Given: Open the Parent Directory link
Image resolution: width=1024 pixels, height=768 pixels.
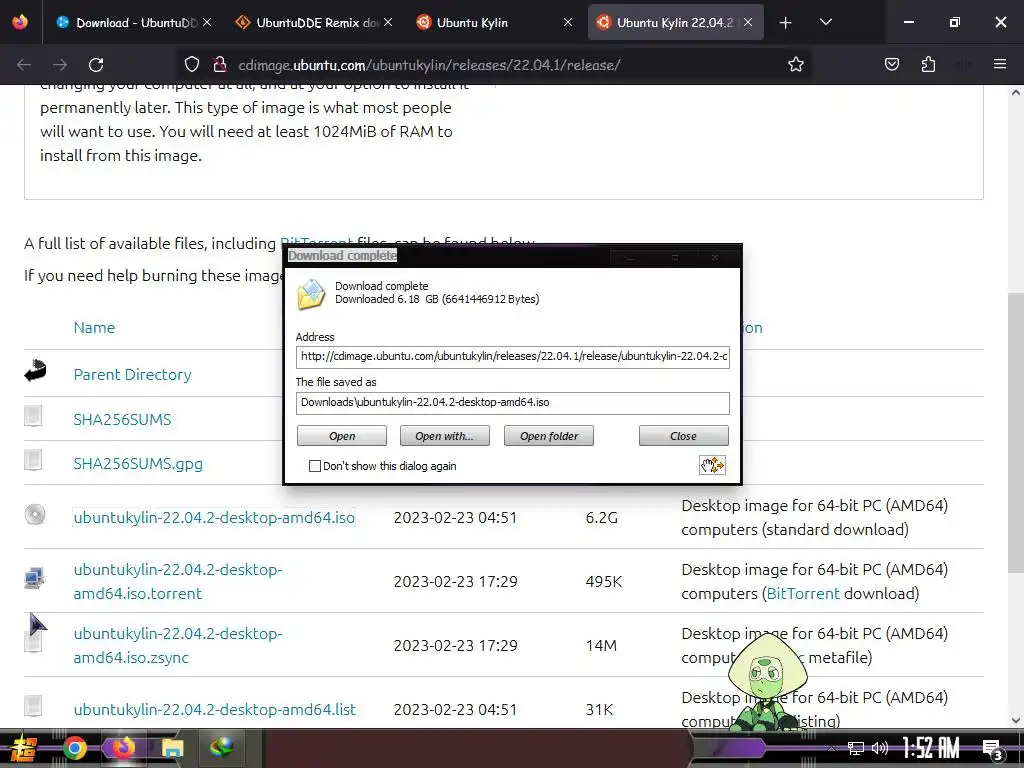Looking at the screenshot, I should [133, 374].
